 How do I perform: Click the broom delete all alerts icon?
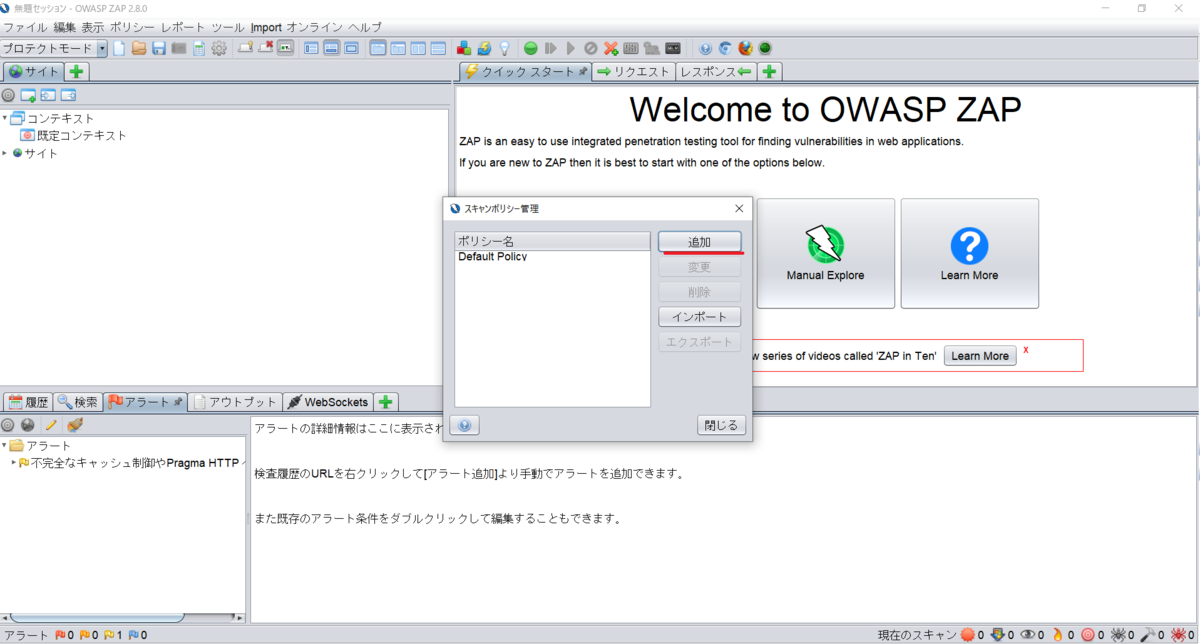(x=74, y=425)
